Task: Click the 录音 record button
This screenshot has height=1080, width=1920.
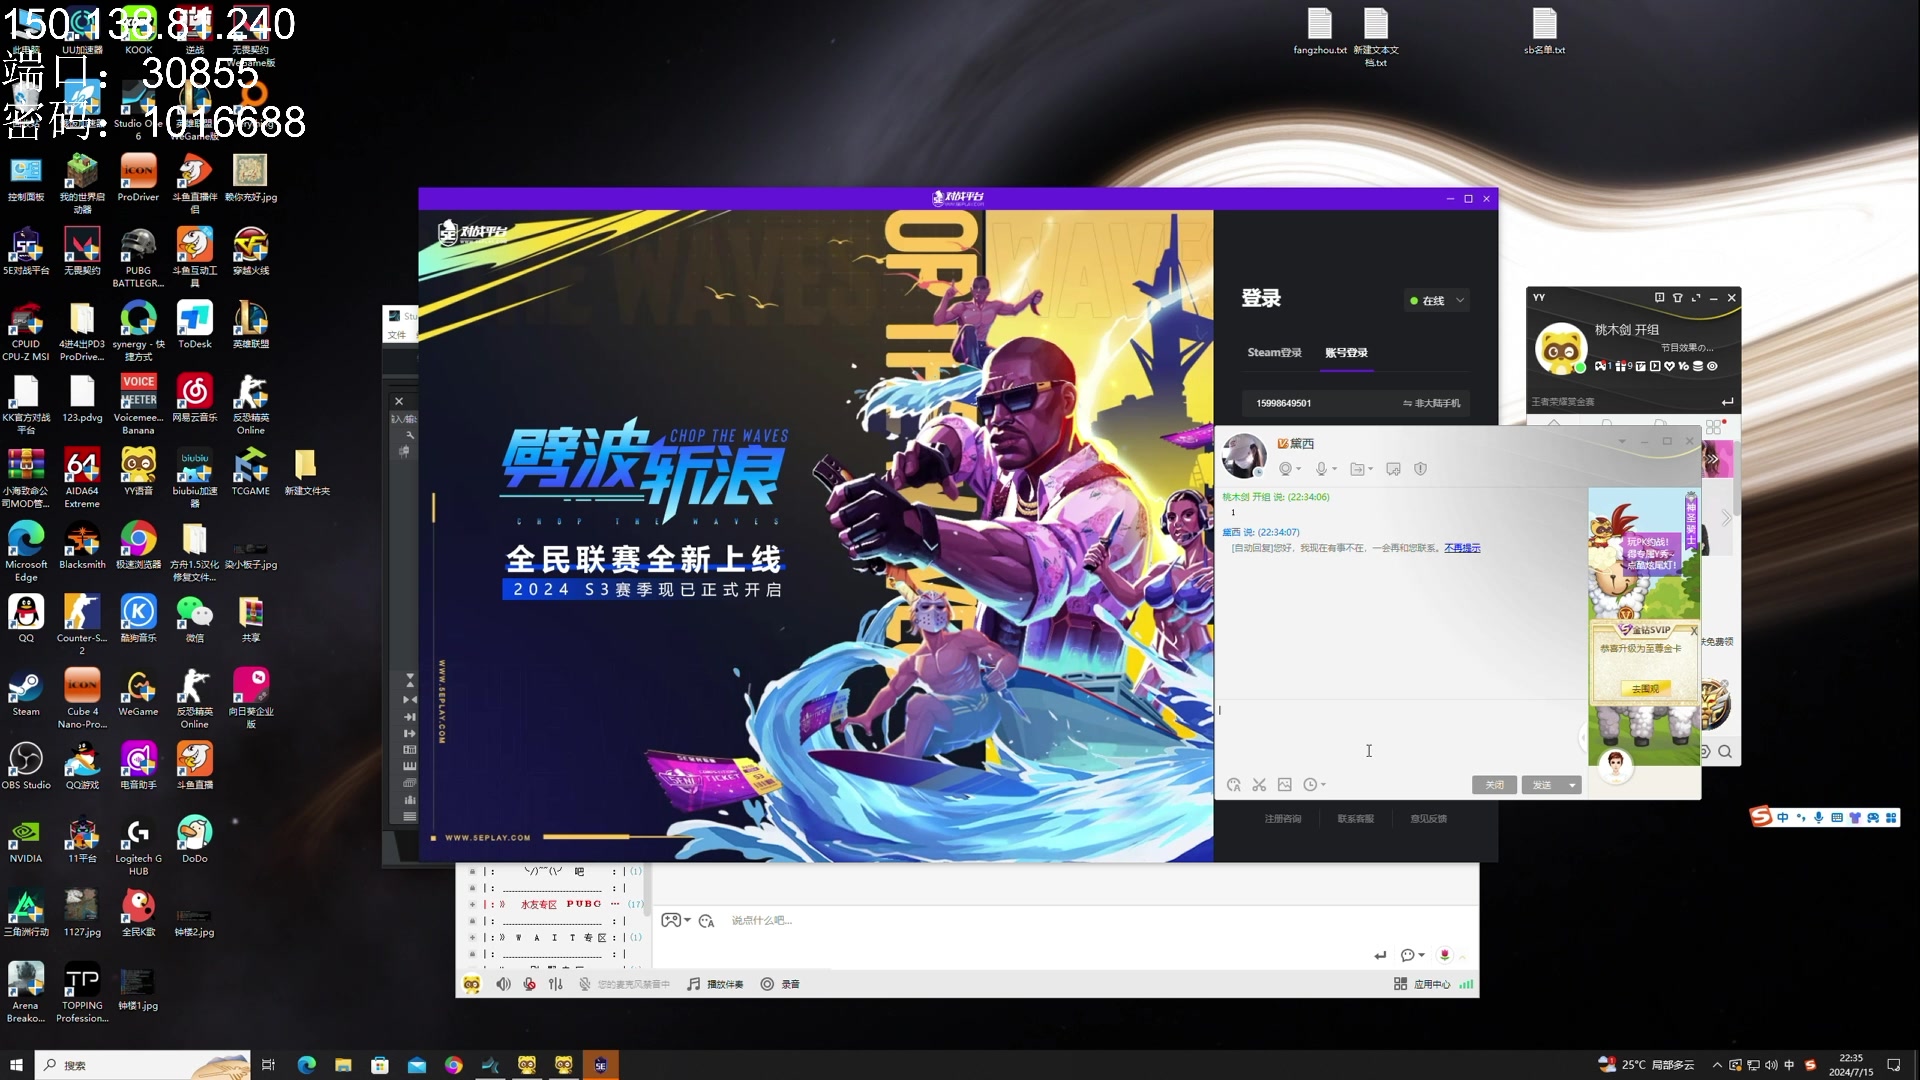Action: (780, 984)
